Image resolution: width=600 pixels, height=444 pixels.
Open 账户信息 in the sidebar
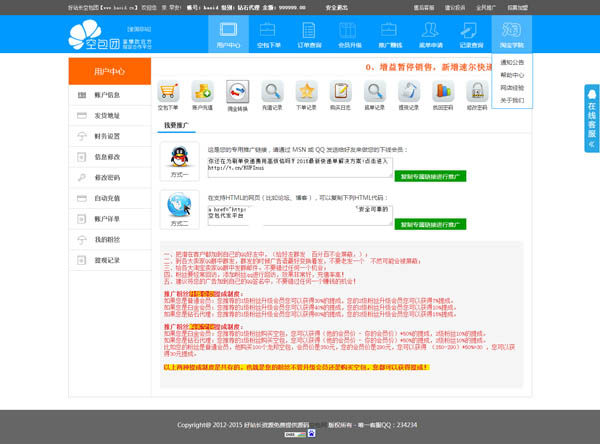tap(107, 95)
